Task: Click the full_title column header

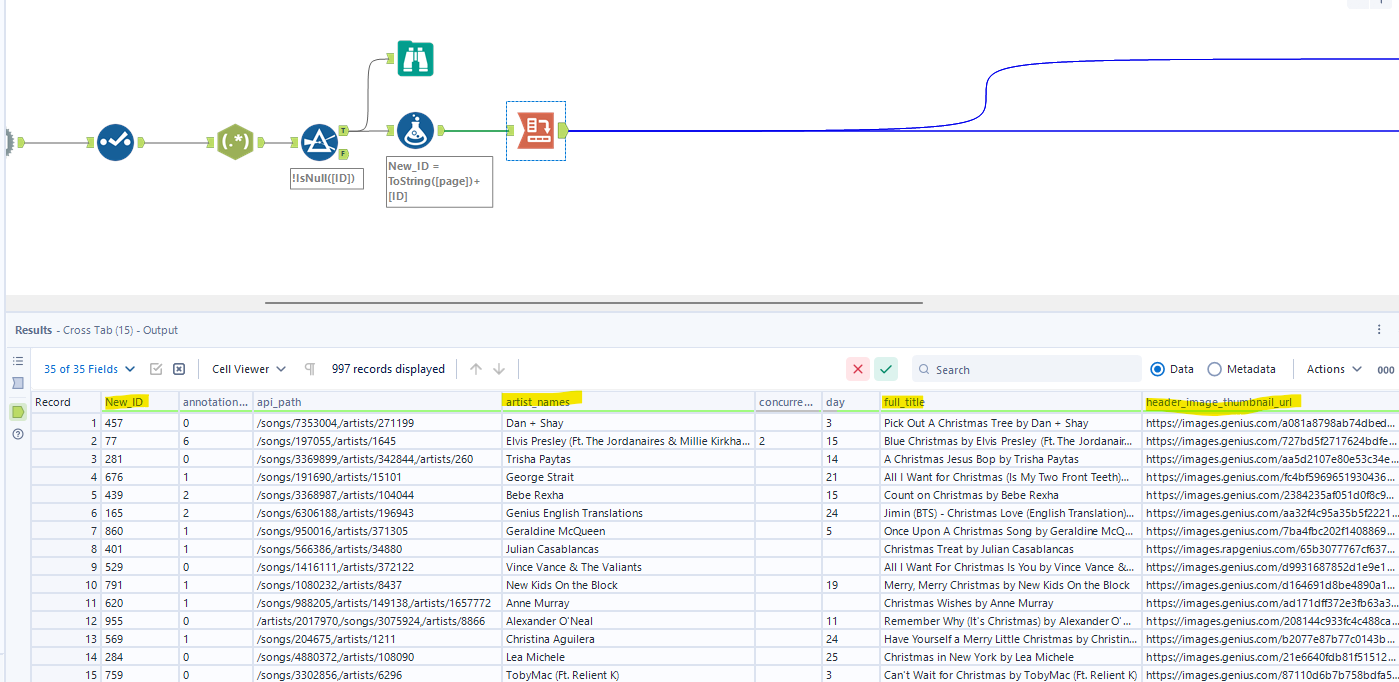Action: [904, 402]
